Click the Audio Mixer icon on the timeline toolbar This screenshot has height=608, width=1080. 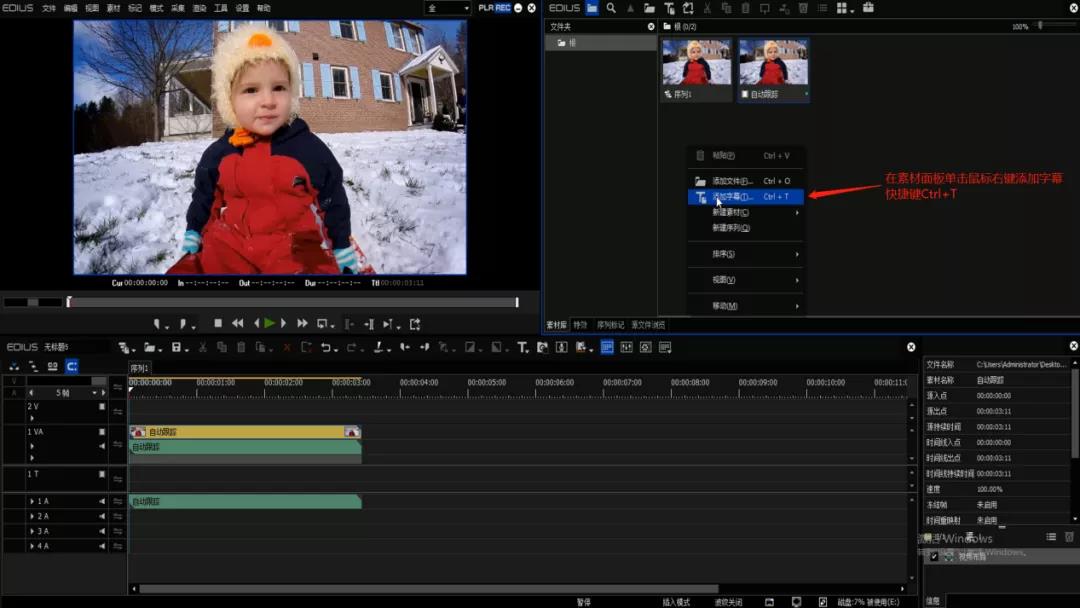tap(626, 348)
